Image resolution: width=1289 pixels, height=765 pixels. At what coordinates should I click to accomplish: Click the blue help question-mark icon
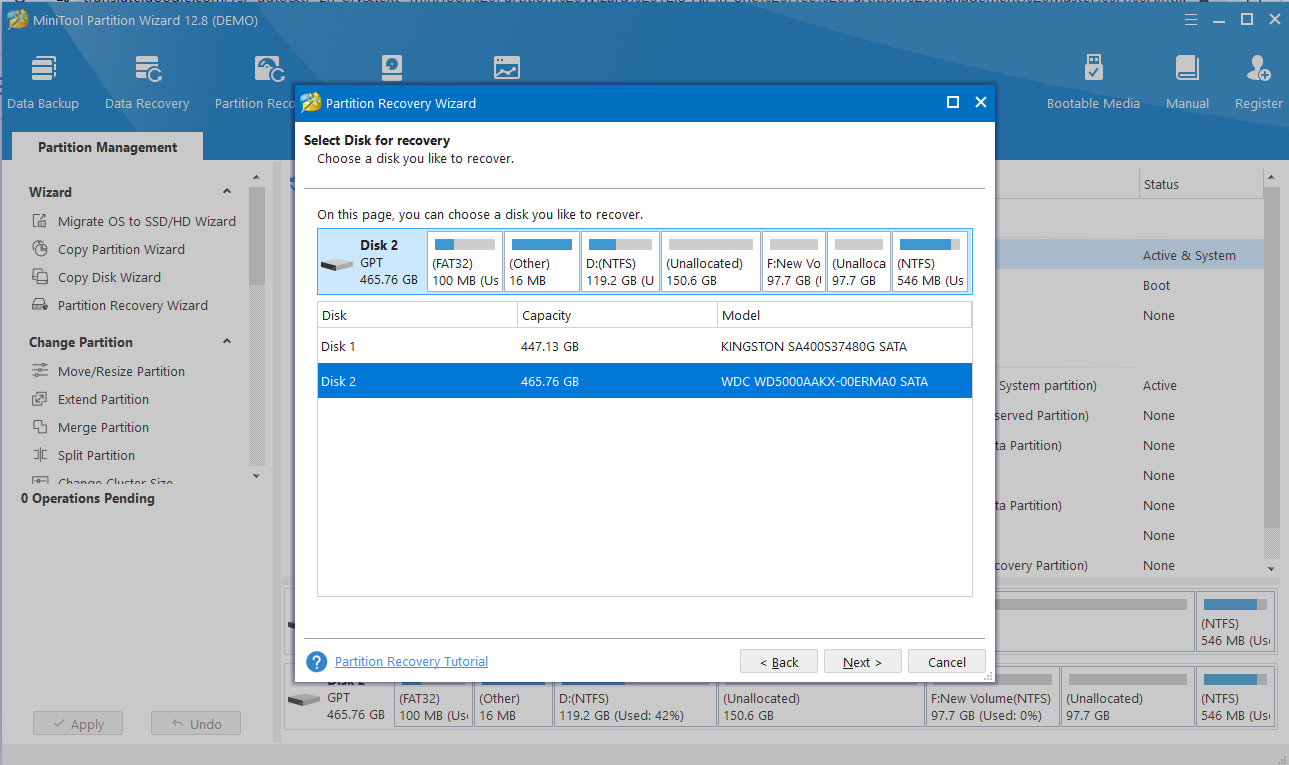(x=317, y=662)
